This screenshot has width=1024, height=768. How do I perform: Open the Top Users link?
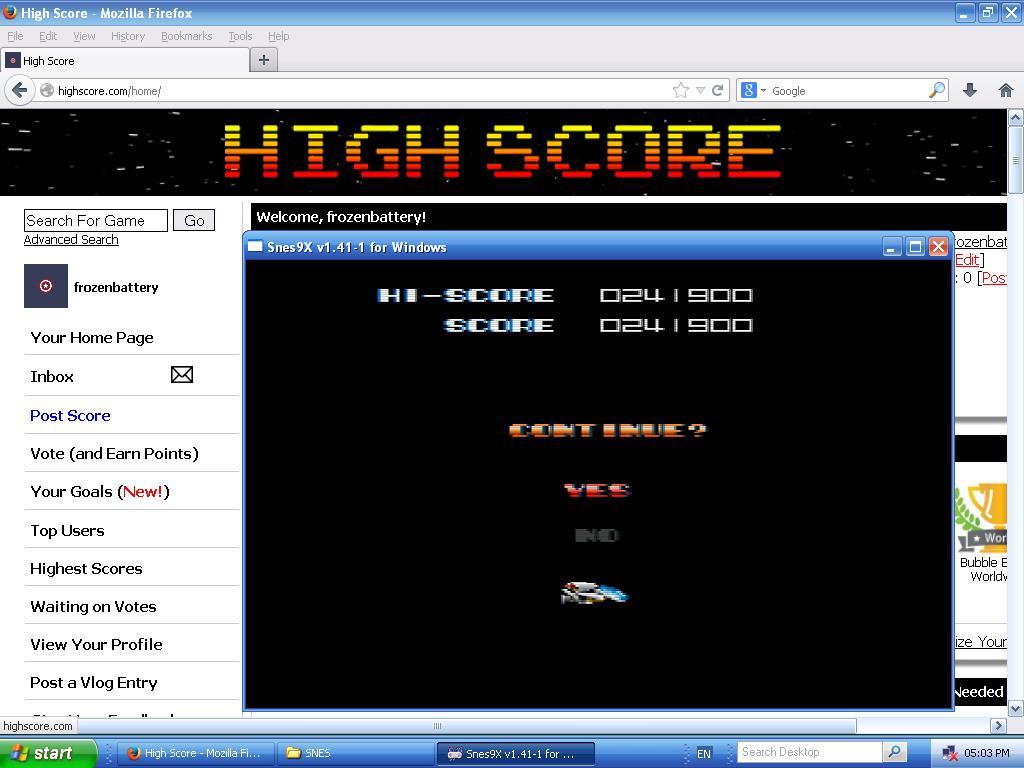(67, 530)
